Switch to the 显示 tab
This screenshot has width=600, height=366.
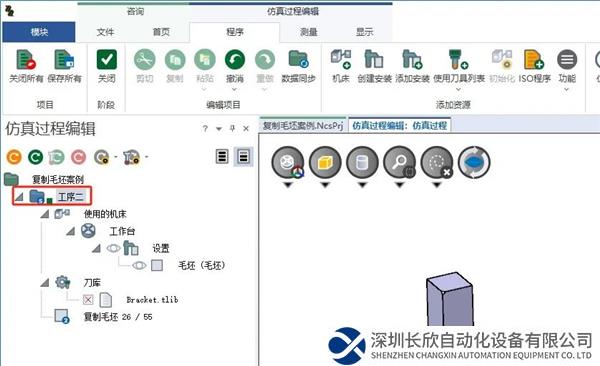pyautogui.click(x=364, y=32)
